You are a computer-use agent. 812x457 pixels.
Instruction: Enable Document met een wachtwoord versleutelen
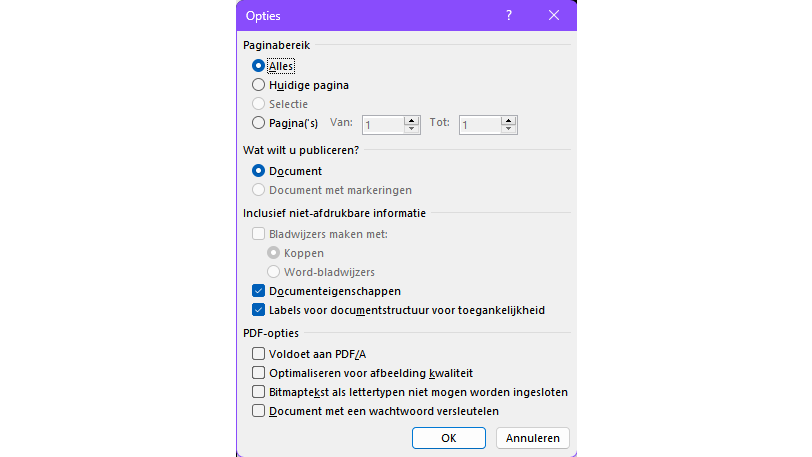click(259, 410)
